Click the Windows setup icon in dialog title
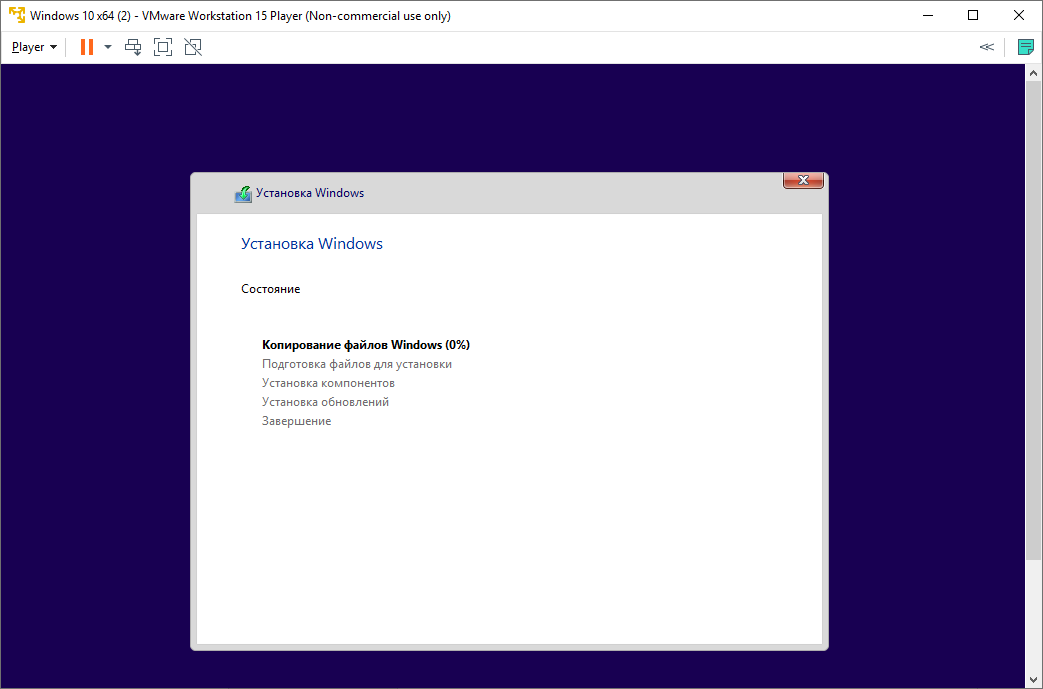 click(243, 194)
